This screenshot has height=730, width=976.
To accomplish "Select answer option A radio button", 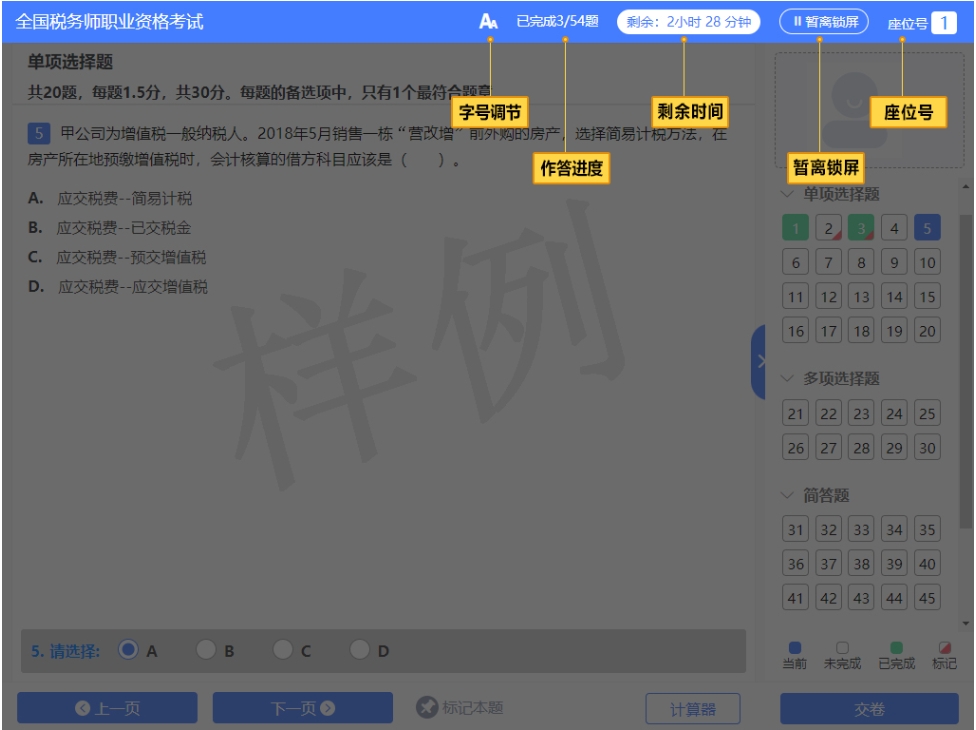I will click(x=128, y=650).
